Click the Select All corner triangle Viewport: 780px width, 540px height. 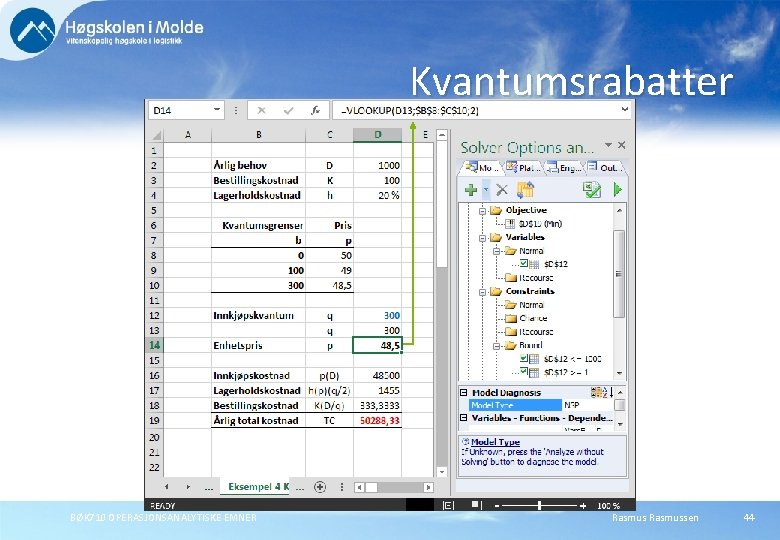pos(157,135)
